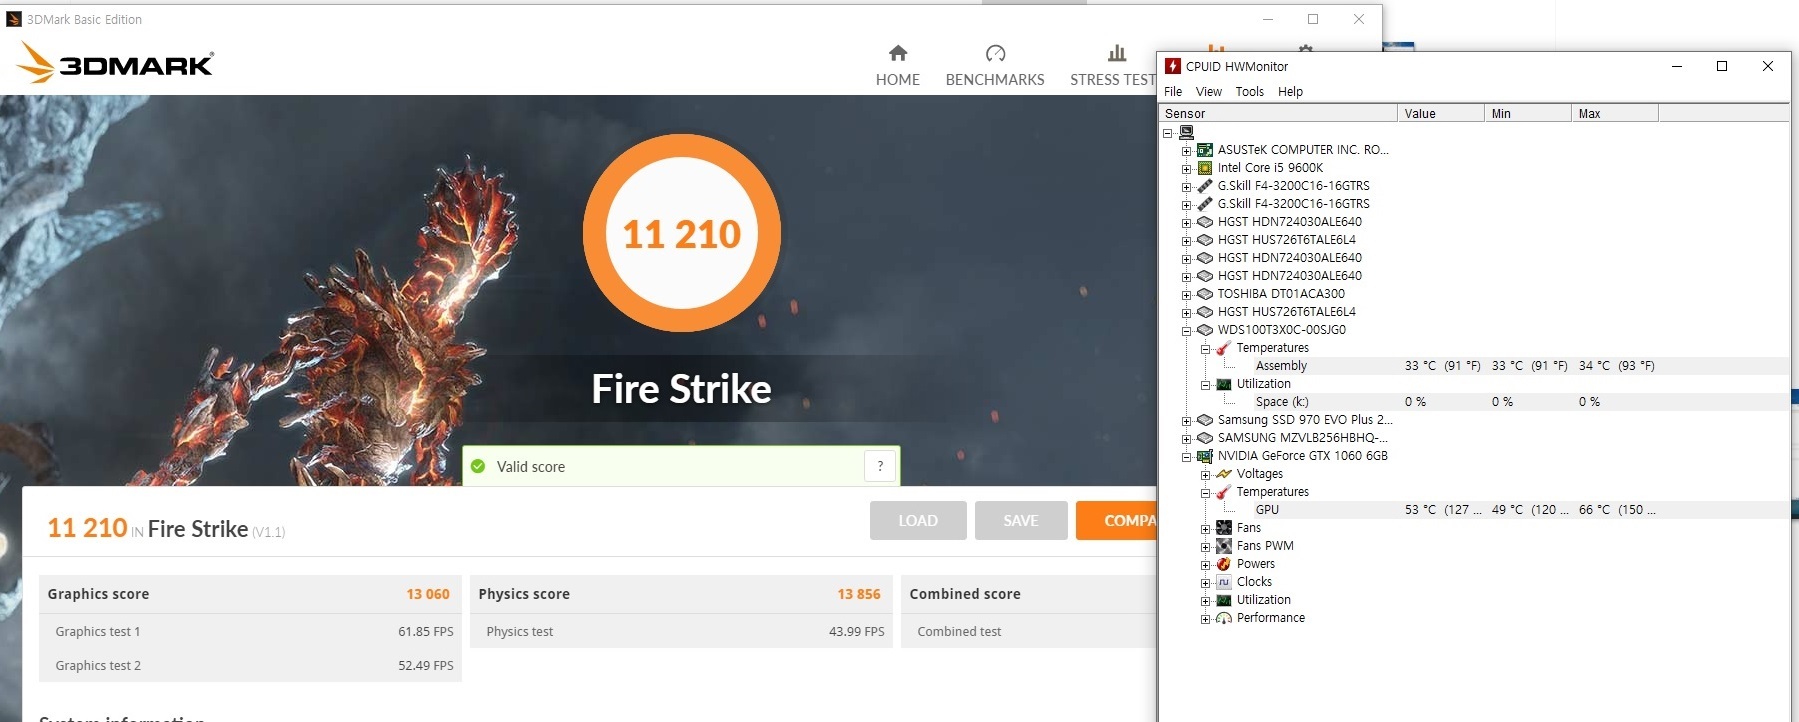The width and height of the screenshot is (1799, 722).
Task: Click the SAVE button
Action: [x=1021, y=520]
